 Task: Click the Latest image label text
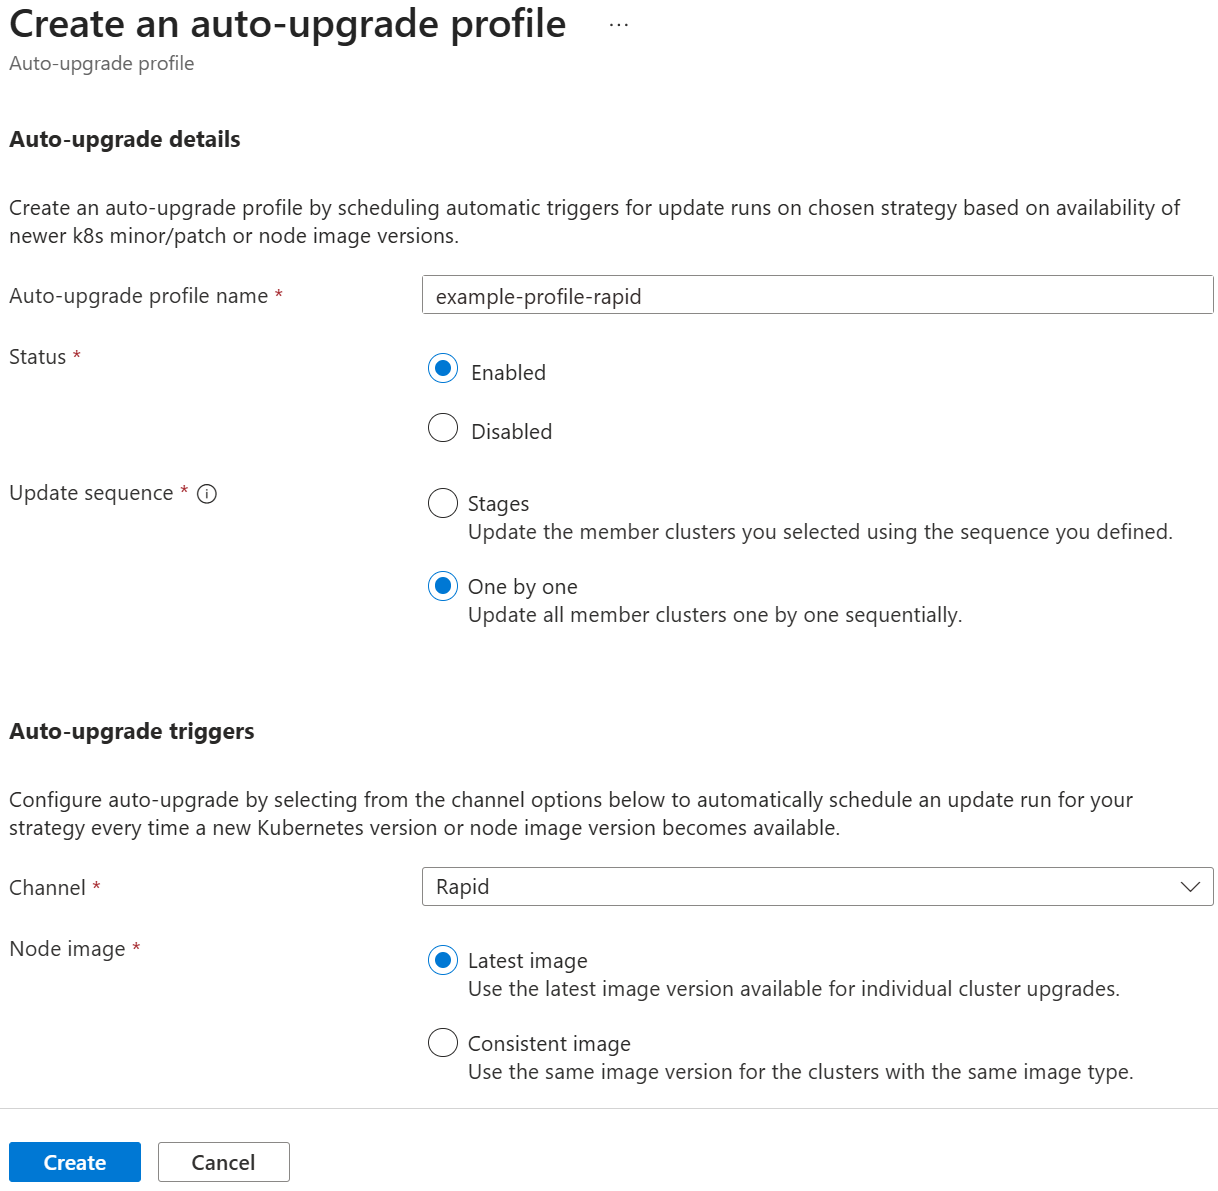(528, 961)
